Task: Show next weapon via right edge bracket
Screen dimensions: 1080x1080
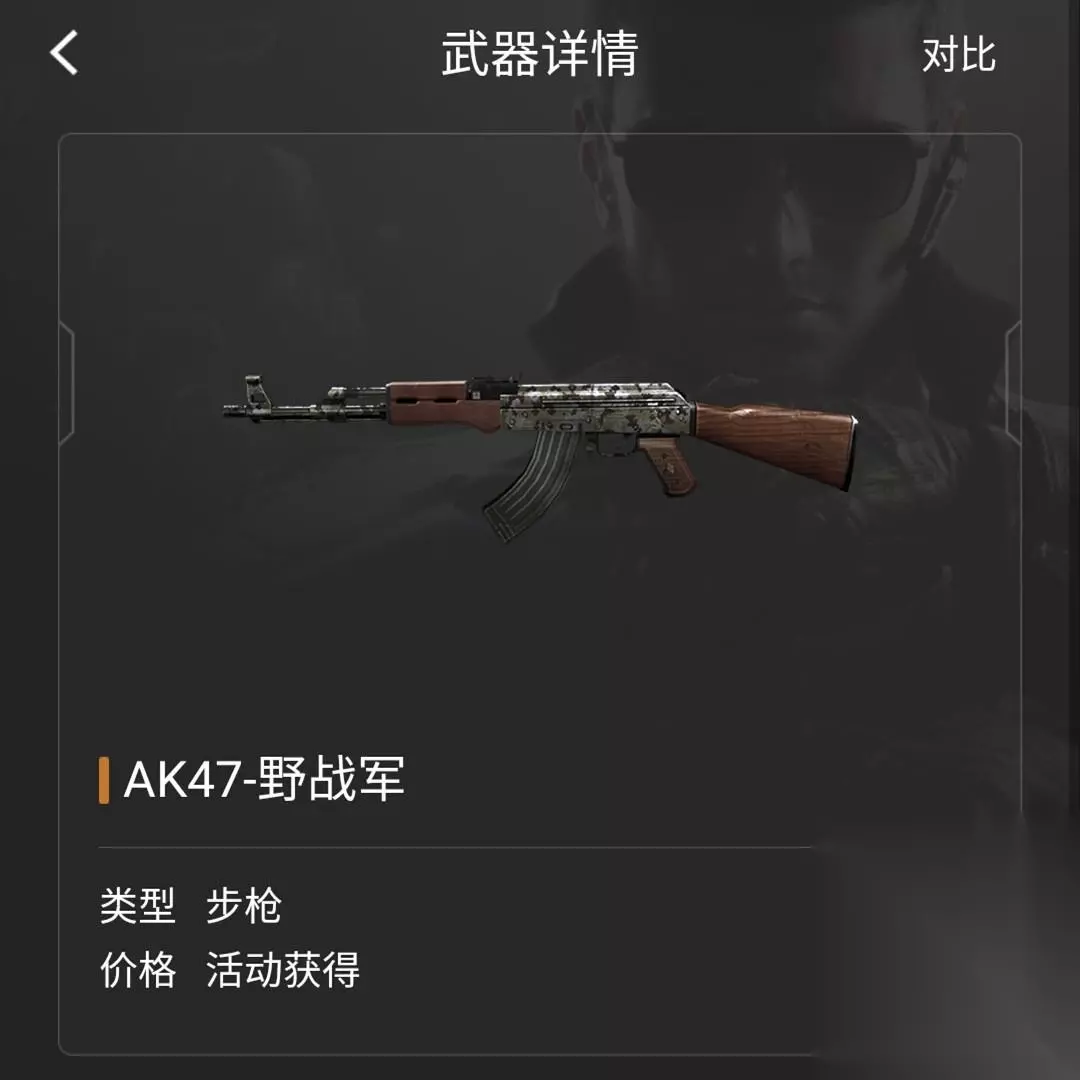Action: (x=1013, y=383)
